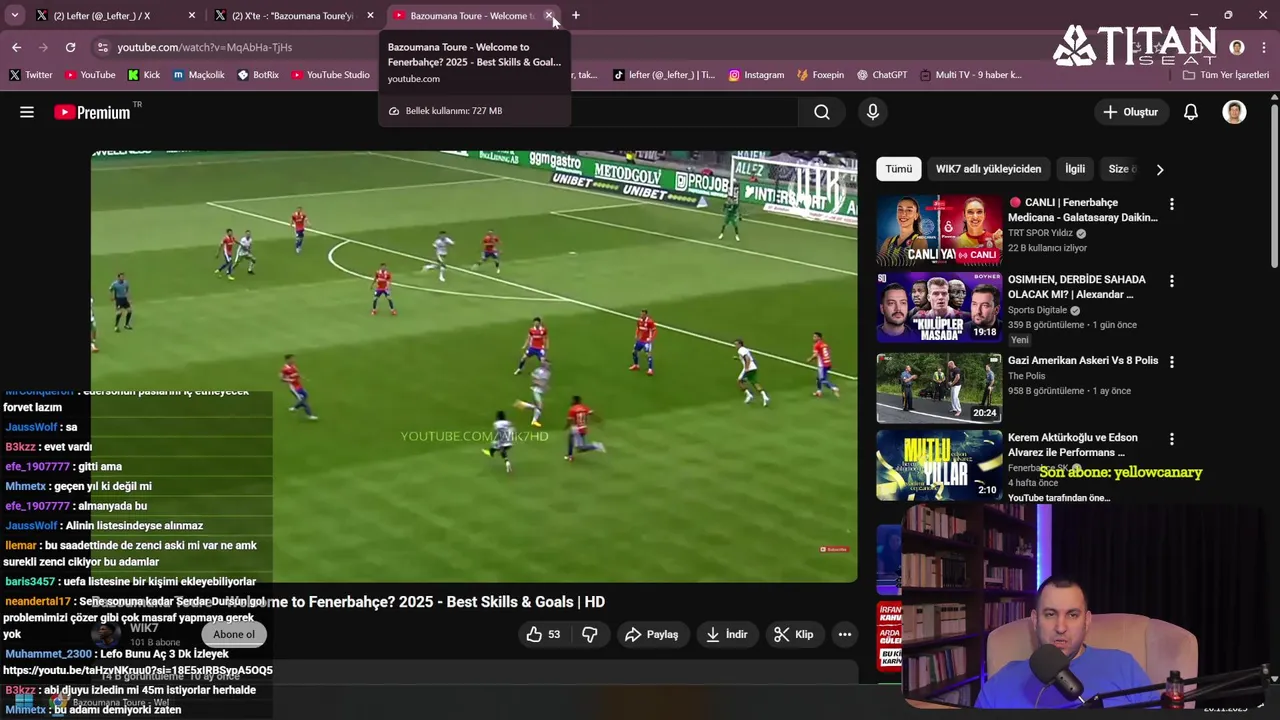Image resolution: width=1280 pixels, height=720 pixels.
Task: Open the BotRix bookmark
Action: 258,75
